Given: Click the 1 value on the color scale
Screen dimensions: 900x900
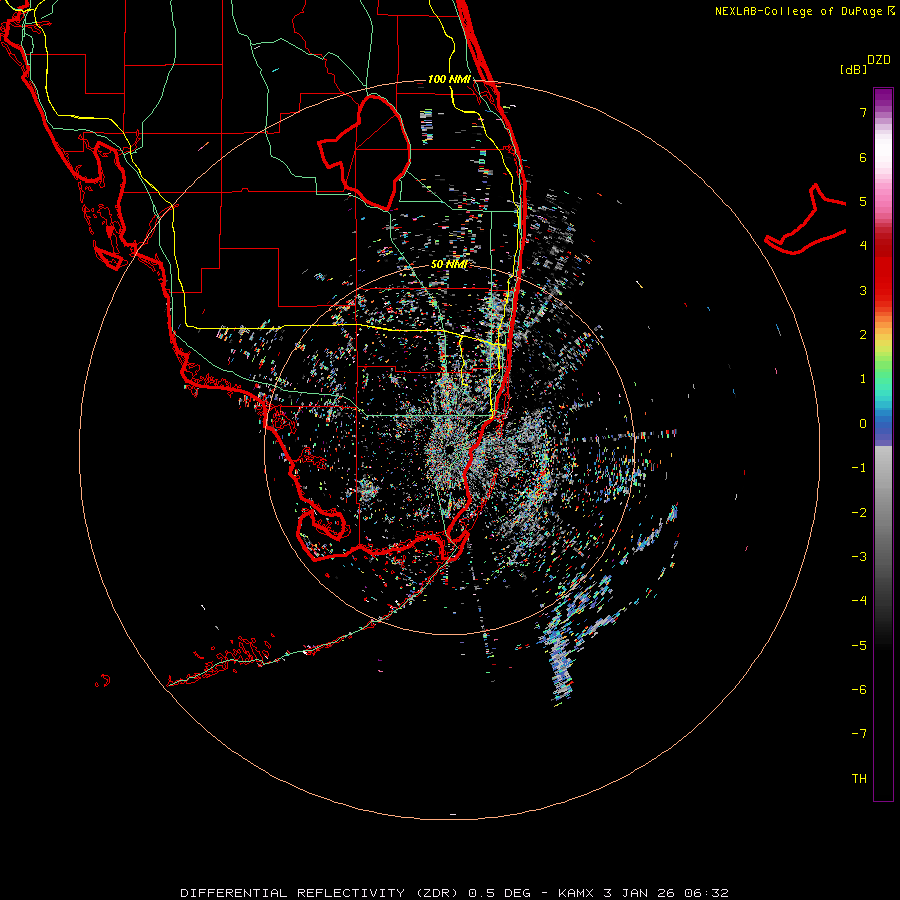Looking at the screenshot, I should [863, 379].
